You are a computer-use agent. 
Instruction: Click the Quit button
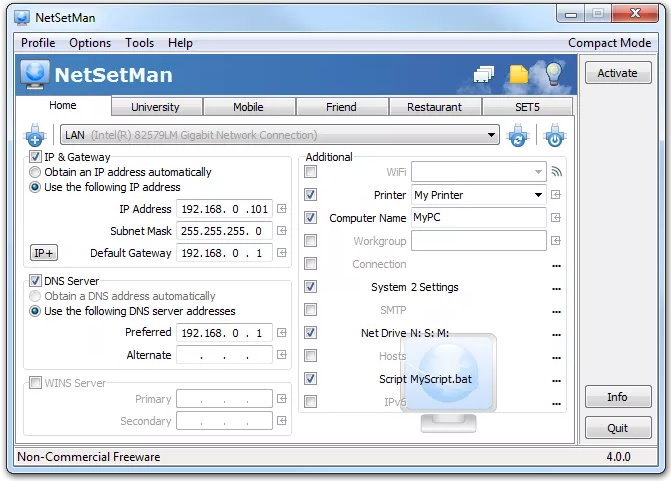click(618, 428)
